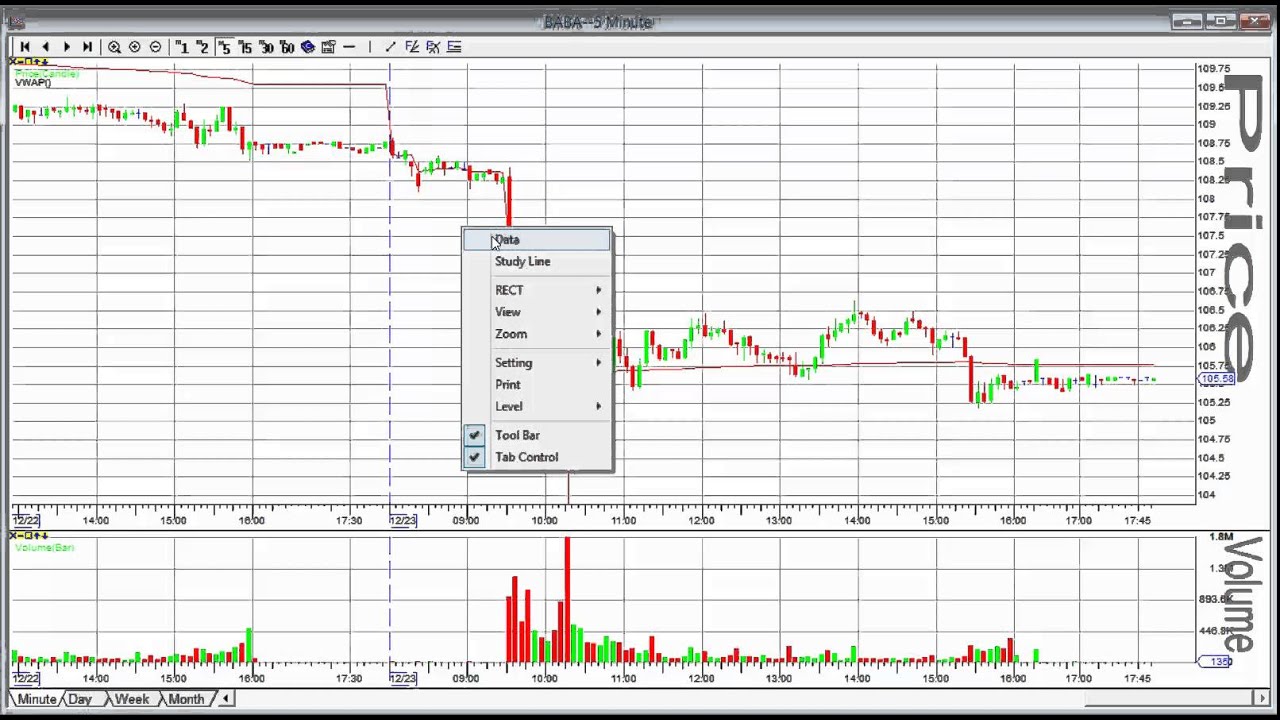Screen dimensions: 1280x720
Task: Open the chart properties icon
Action: [x=328, y=47]
